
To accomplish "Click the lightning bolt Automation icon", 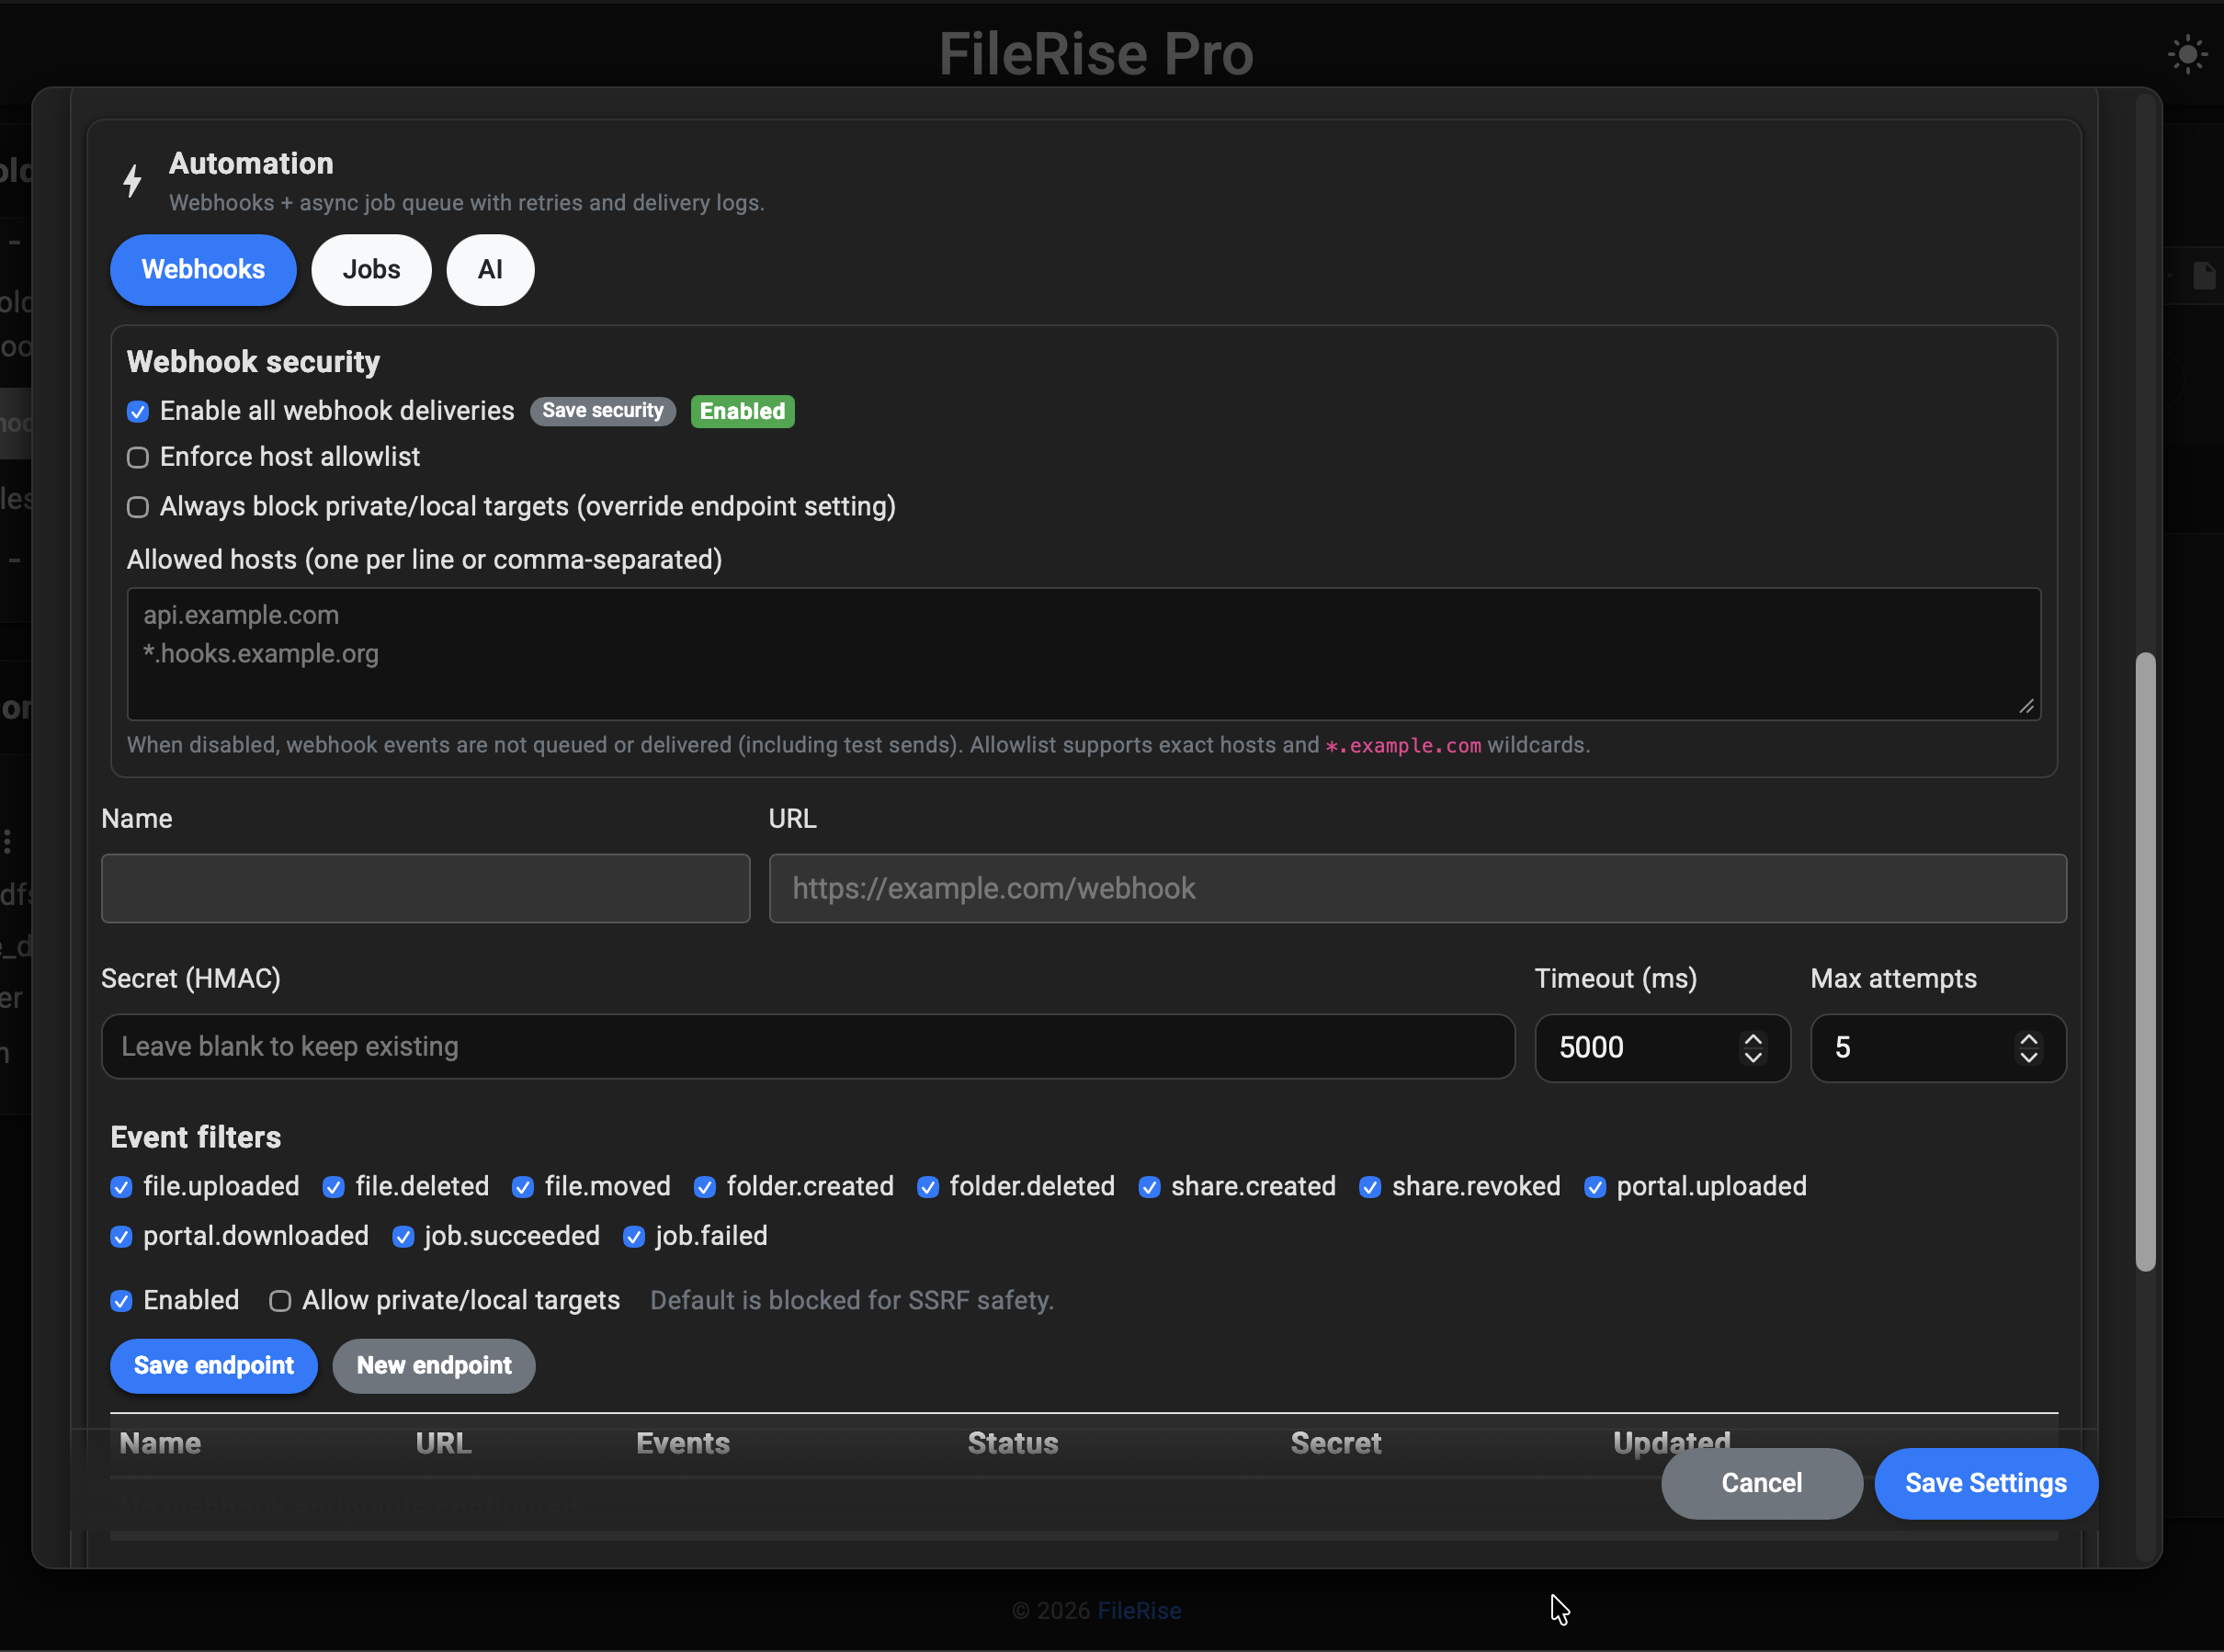I will point(133,180).
